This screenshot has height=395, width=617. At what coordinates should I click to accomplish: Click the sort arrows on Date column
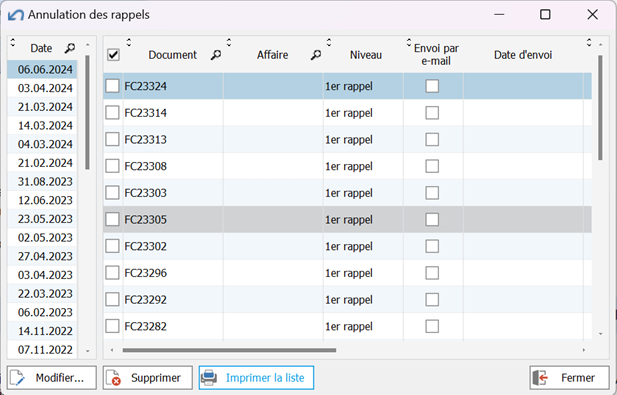pyautogui.click(x=13, y=42)
